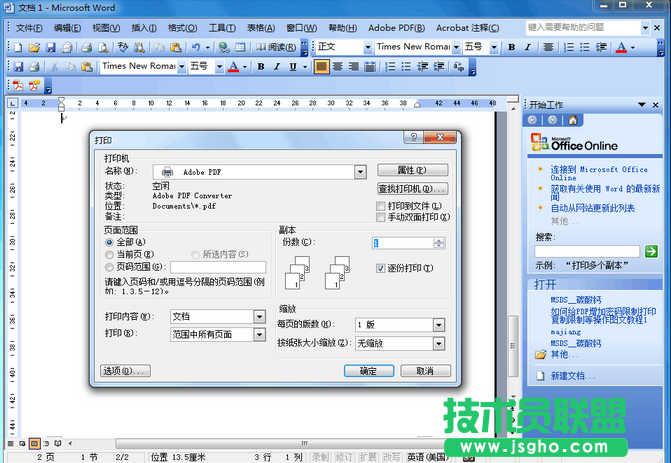Image resolution: width=671 pixels, height=463 pixels.
Task: Switch to Reading layout with 阅读(R) button
Action: click(x=276, y=47)
